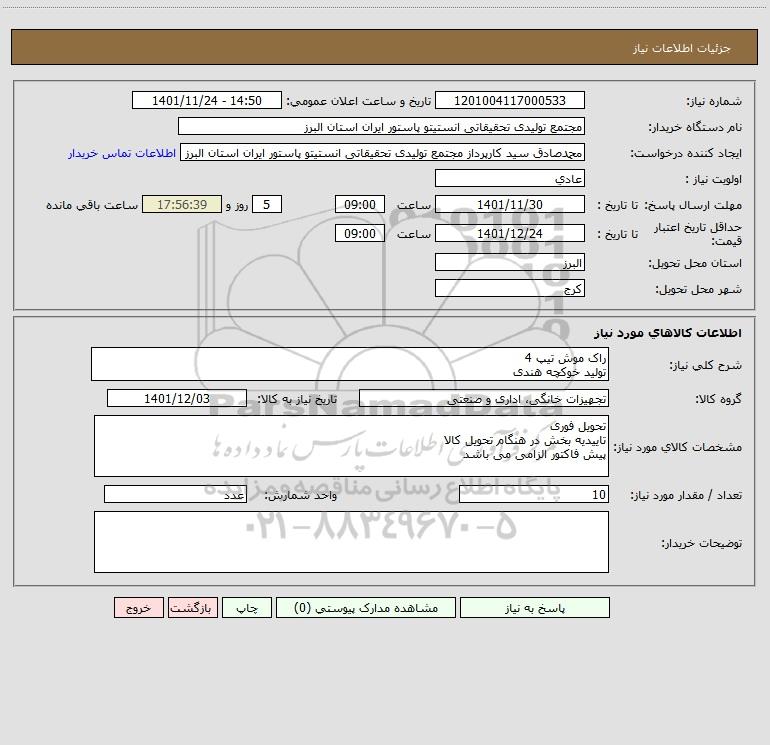Click the استان محل تحویل label
This screenshot has height=745, width=770.
point(695,264)
